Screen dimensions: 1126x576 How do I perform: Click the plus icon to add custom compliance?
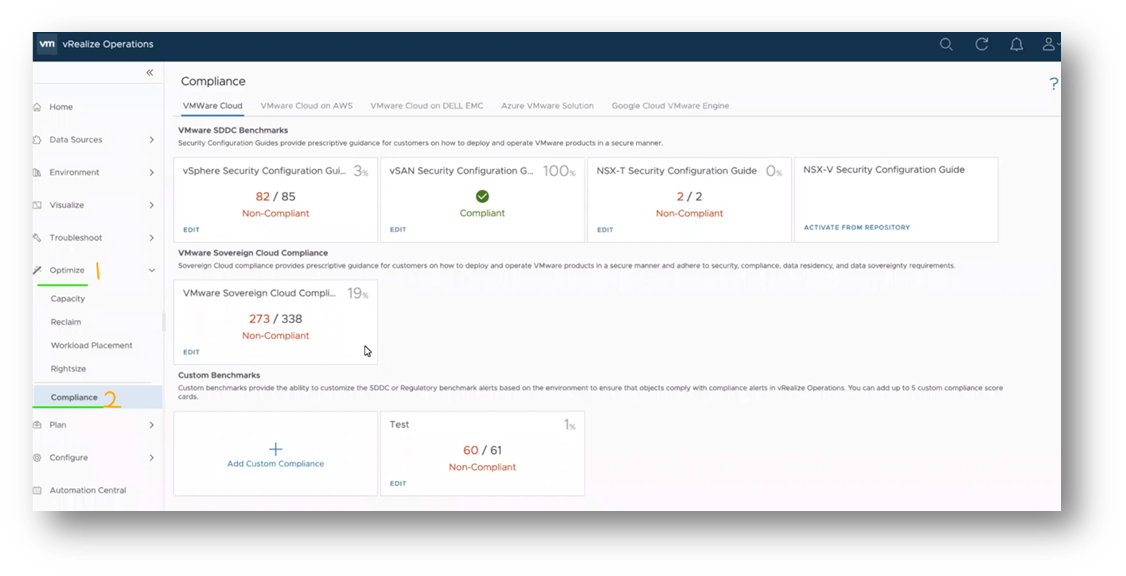(275, 449)
